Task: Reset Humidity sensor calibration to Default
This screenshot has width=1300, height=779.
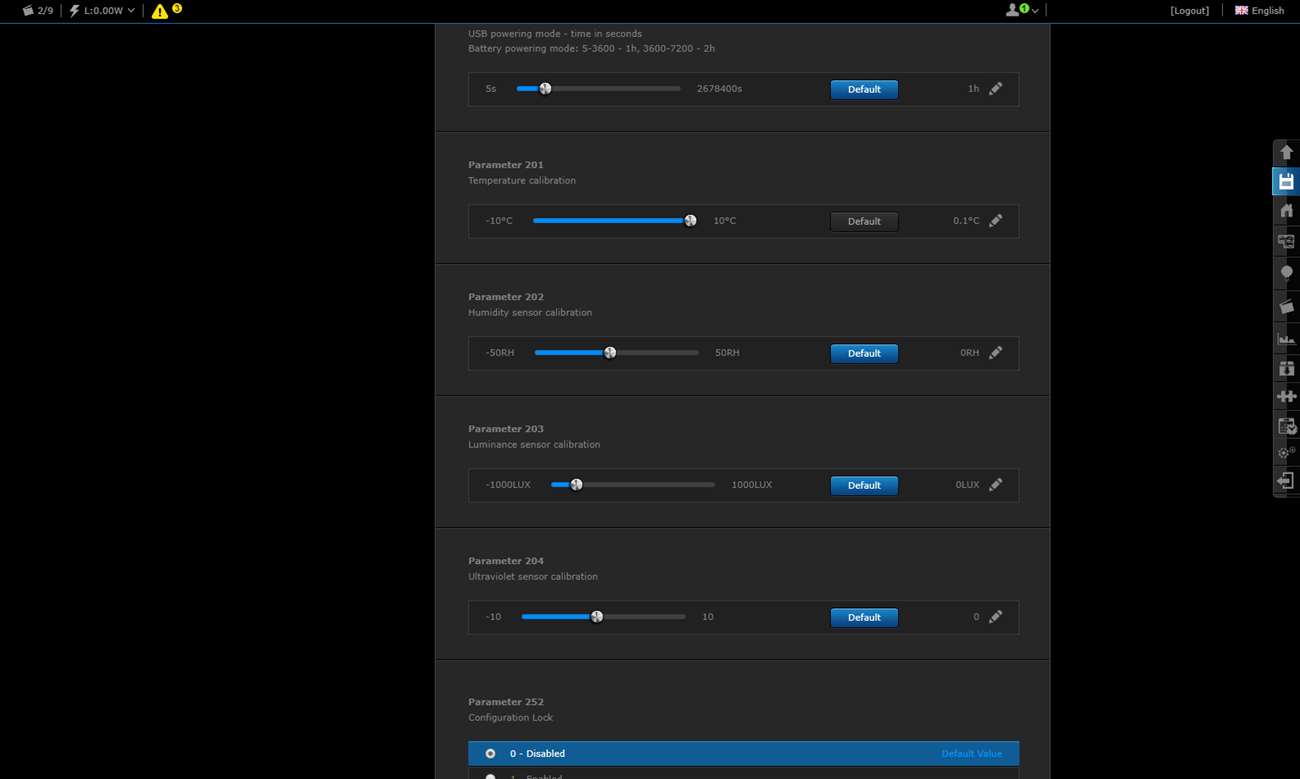Action: (864, 353)
